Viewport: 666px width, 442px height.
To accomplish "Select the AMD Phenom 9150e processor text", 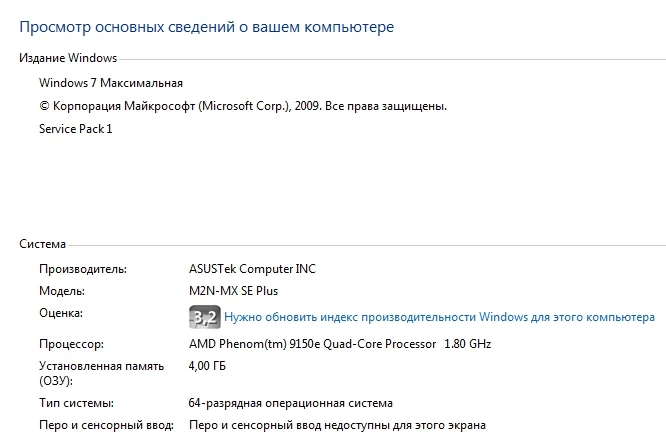I will (340, 344).
